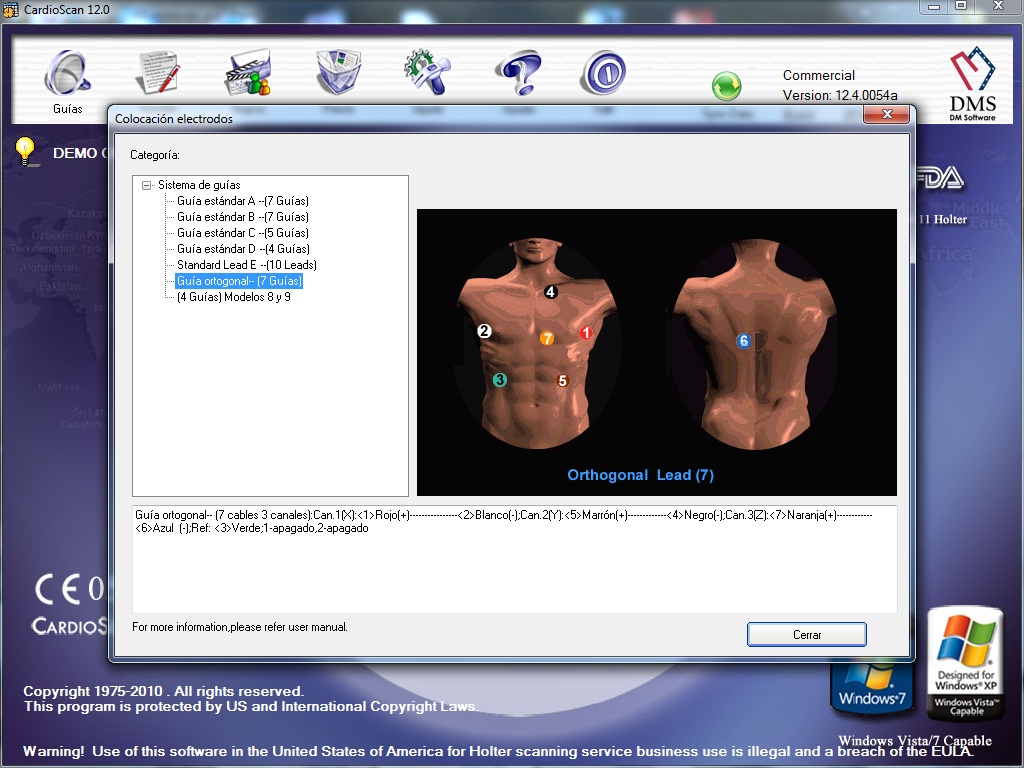Screen dimensions: 1024x768
Task: Click the back torso image
Action: coord(754,344)
